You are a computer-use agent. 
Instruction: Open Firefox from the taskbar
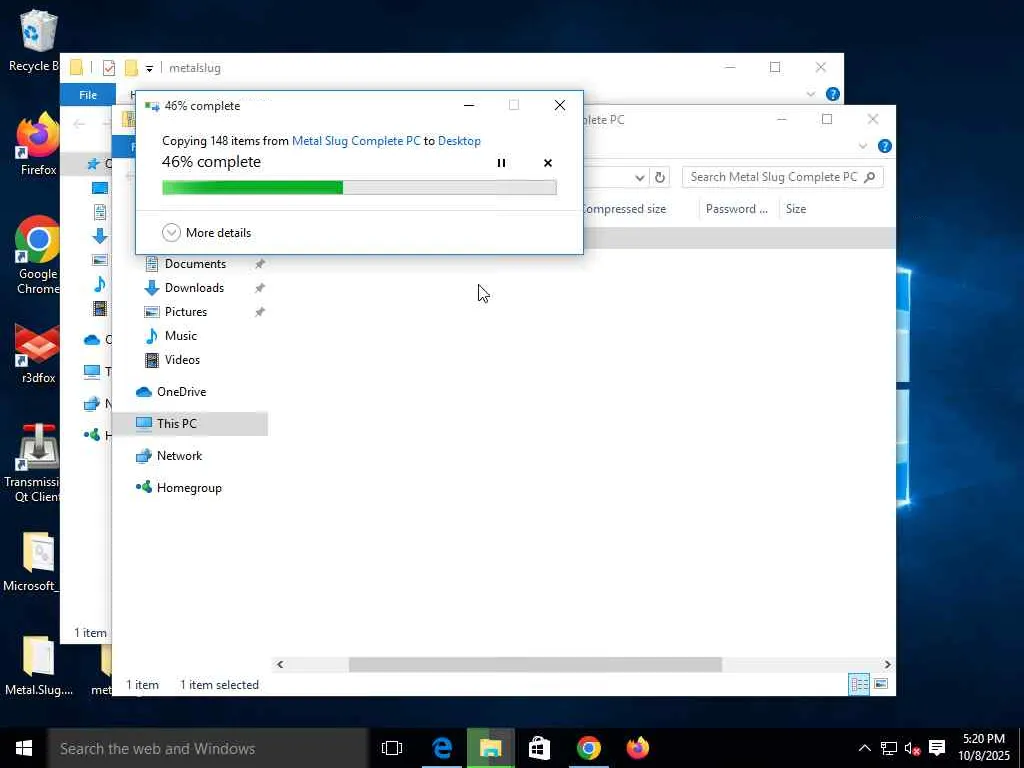click(637, 748)
